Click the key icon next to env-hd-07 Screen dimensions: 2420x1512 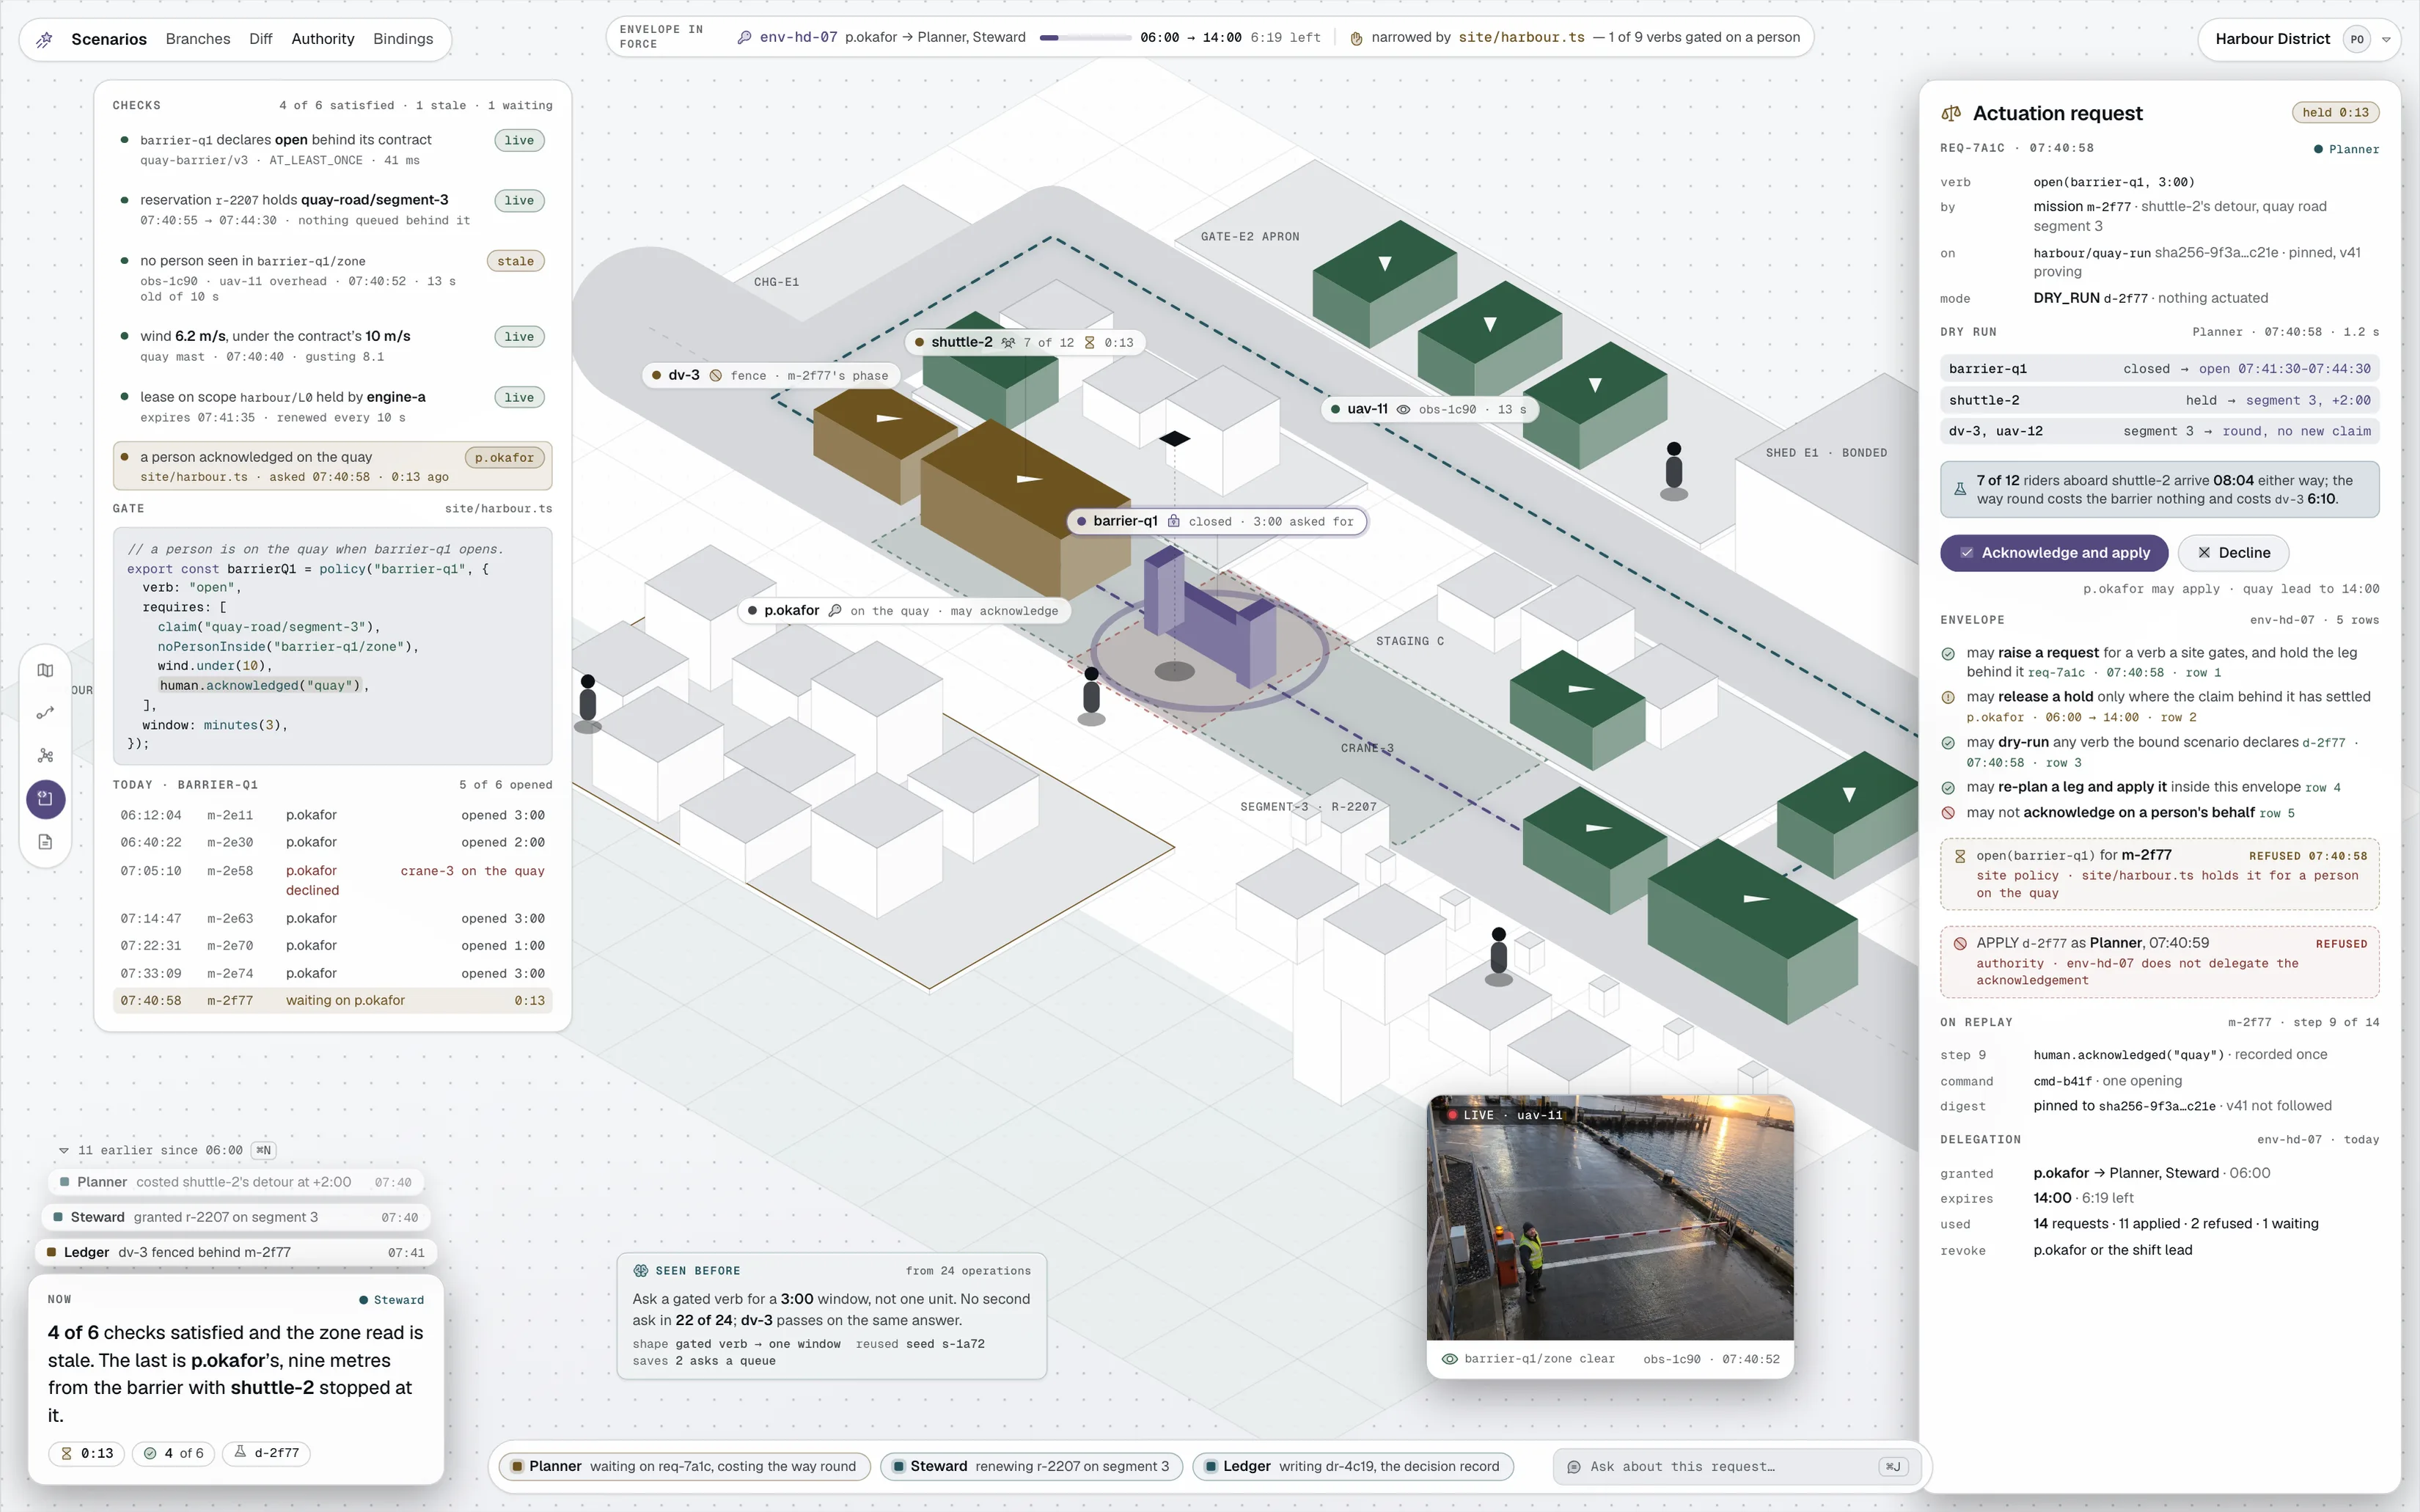click(744, 38)
